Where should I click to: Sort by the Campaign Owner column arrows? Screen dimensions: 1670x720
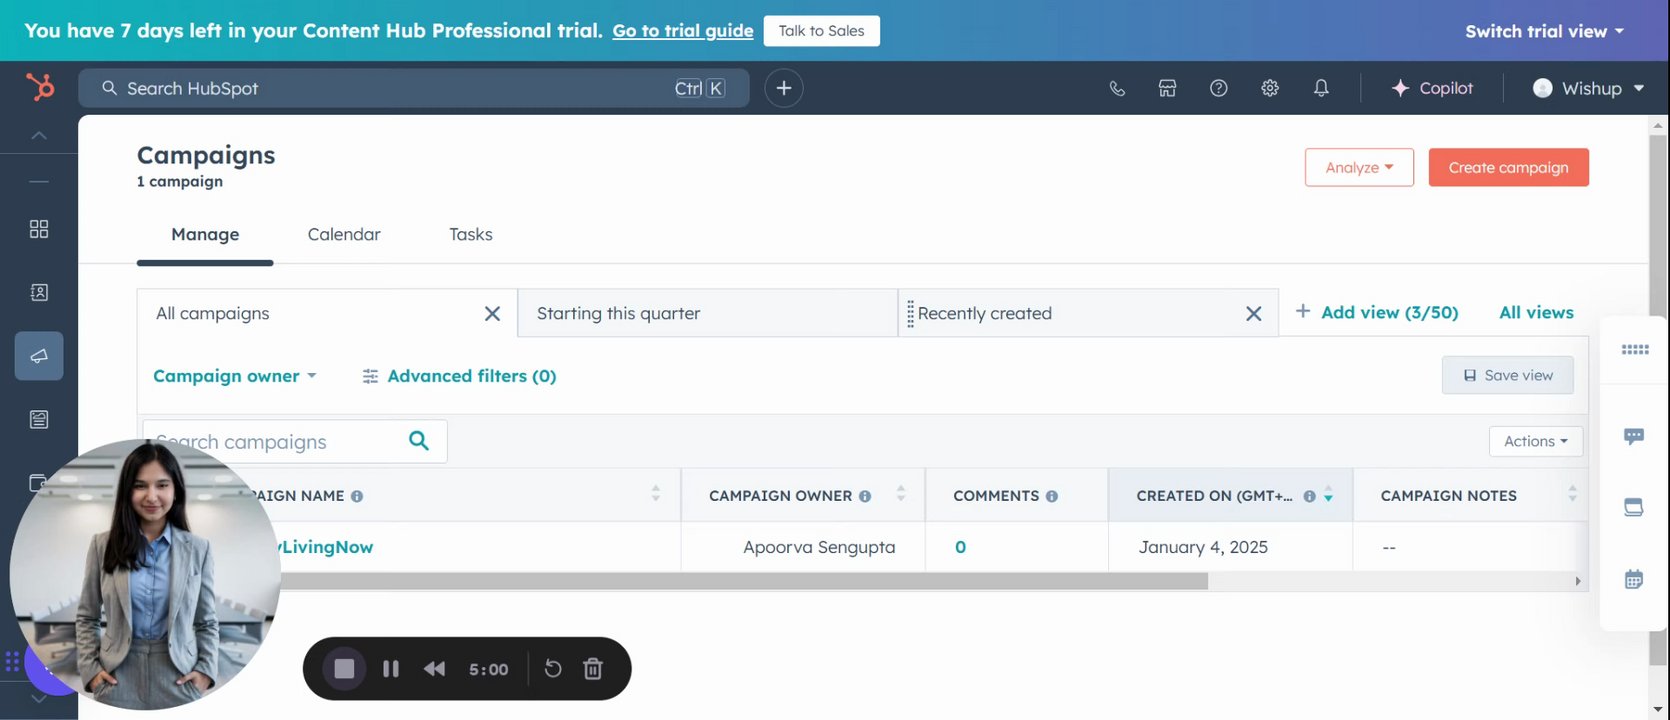[x=901, y=493]
